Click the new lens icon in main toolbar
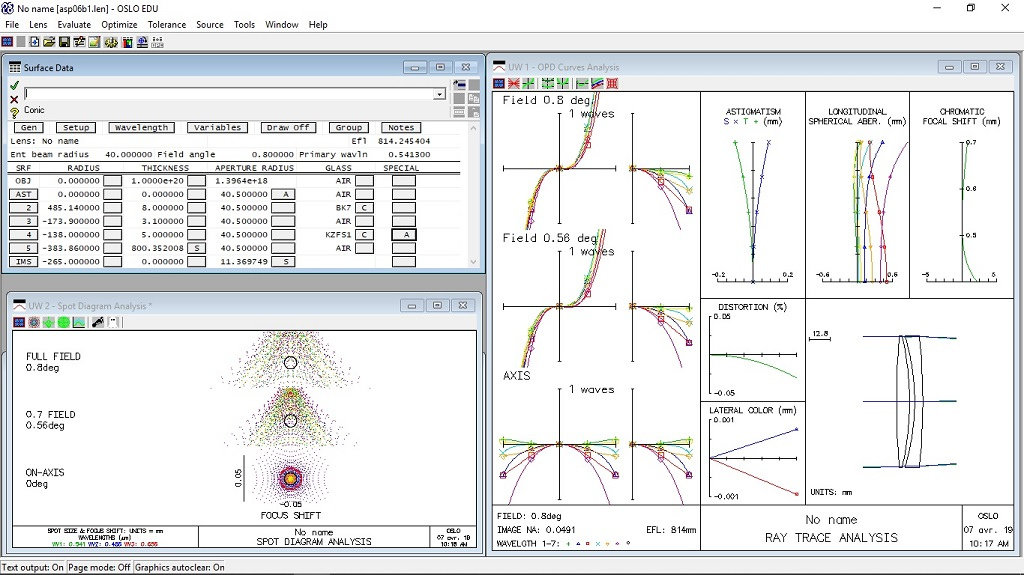The height and width of the screenshot is (575, 1024). point(34,42)
